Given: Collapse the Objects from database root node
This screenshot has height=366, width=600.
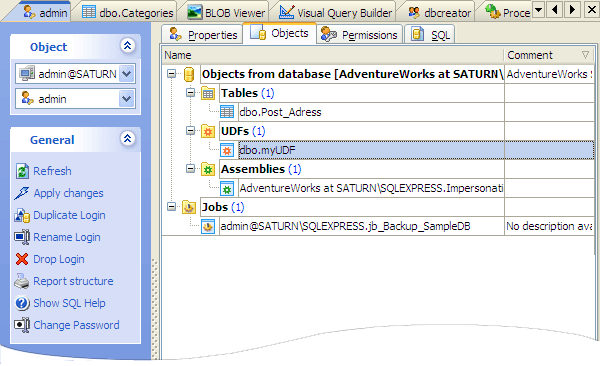Looking at the screenshot, I should 171,74.
